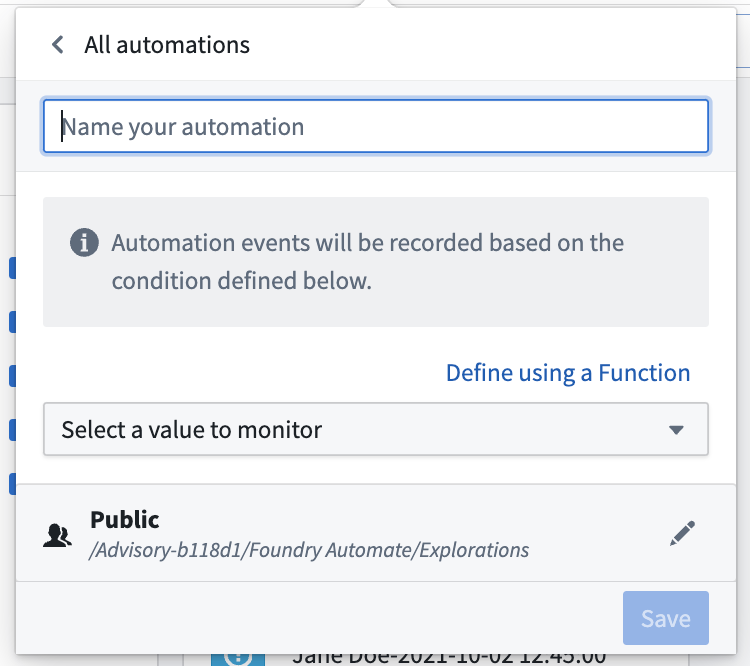Go back with the All automations chevron

tap(58, 45)
